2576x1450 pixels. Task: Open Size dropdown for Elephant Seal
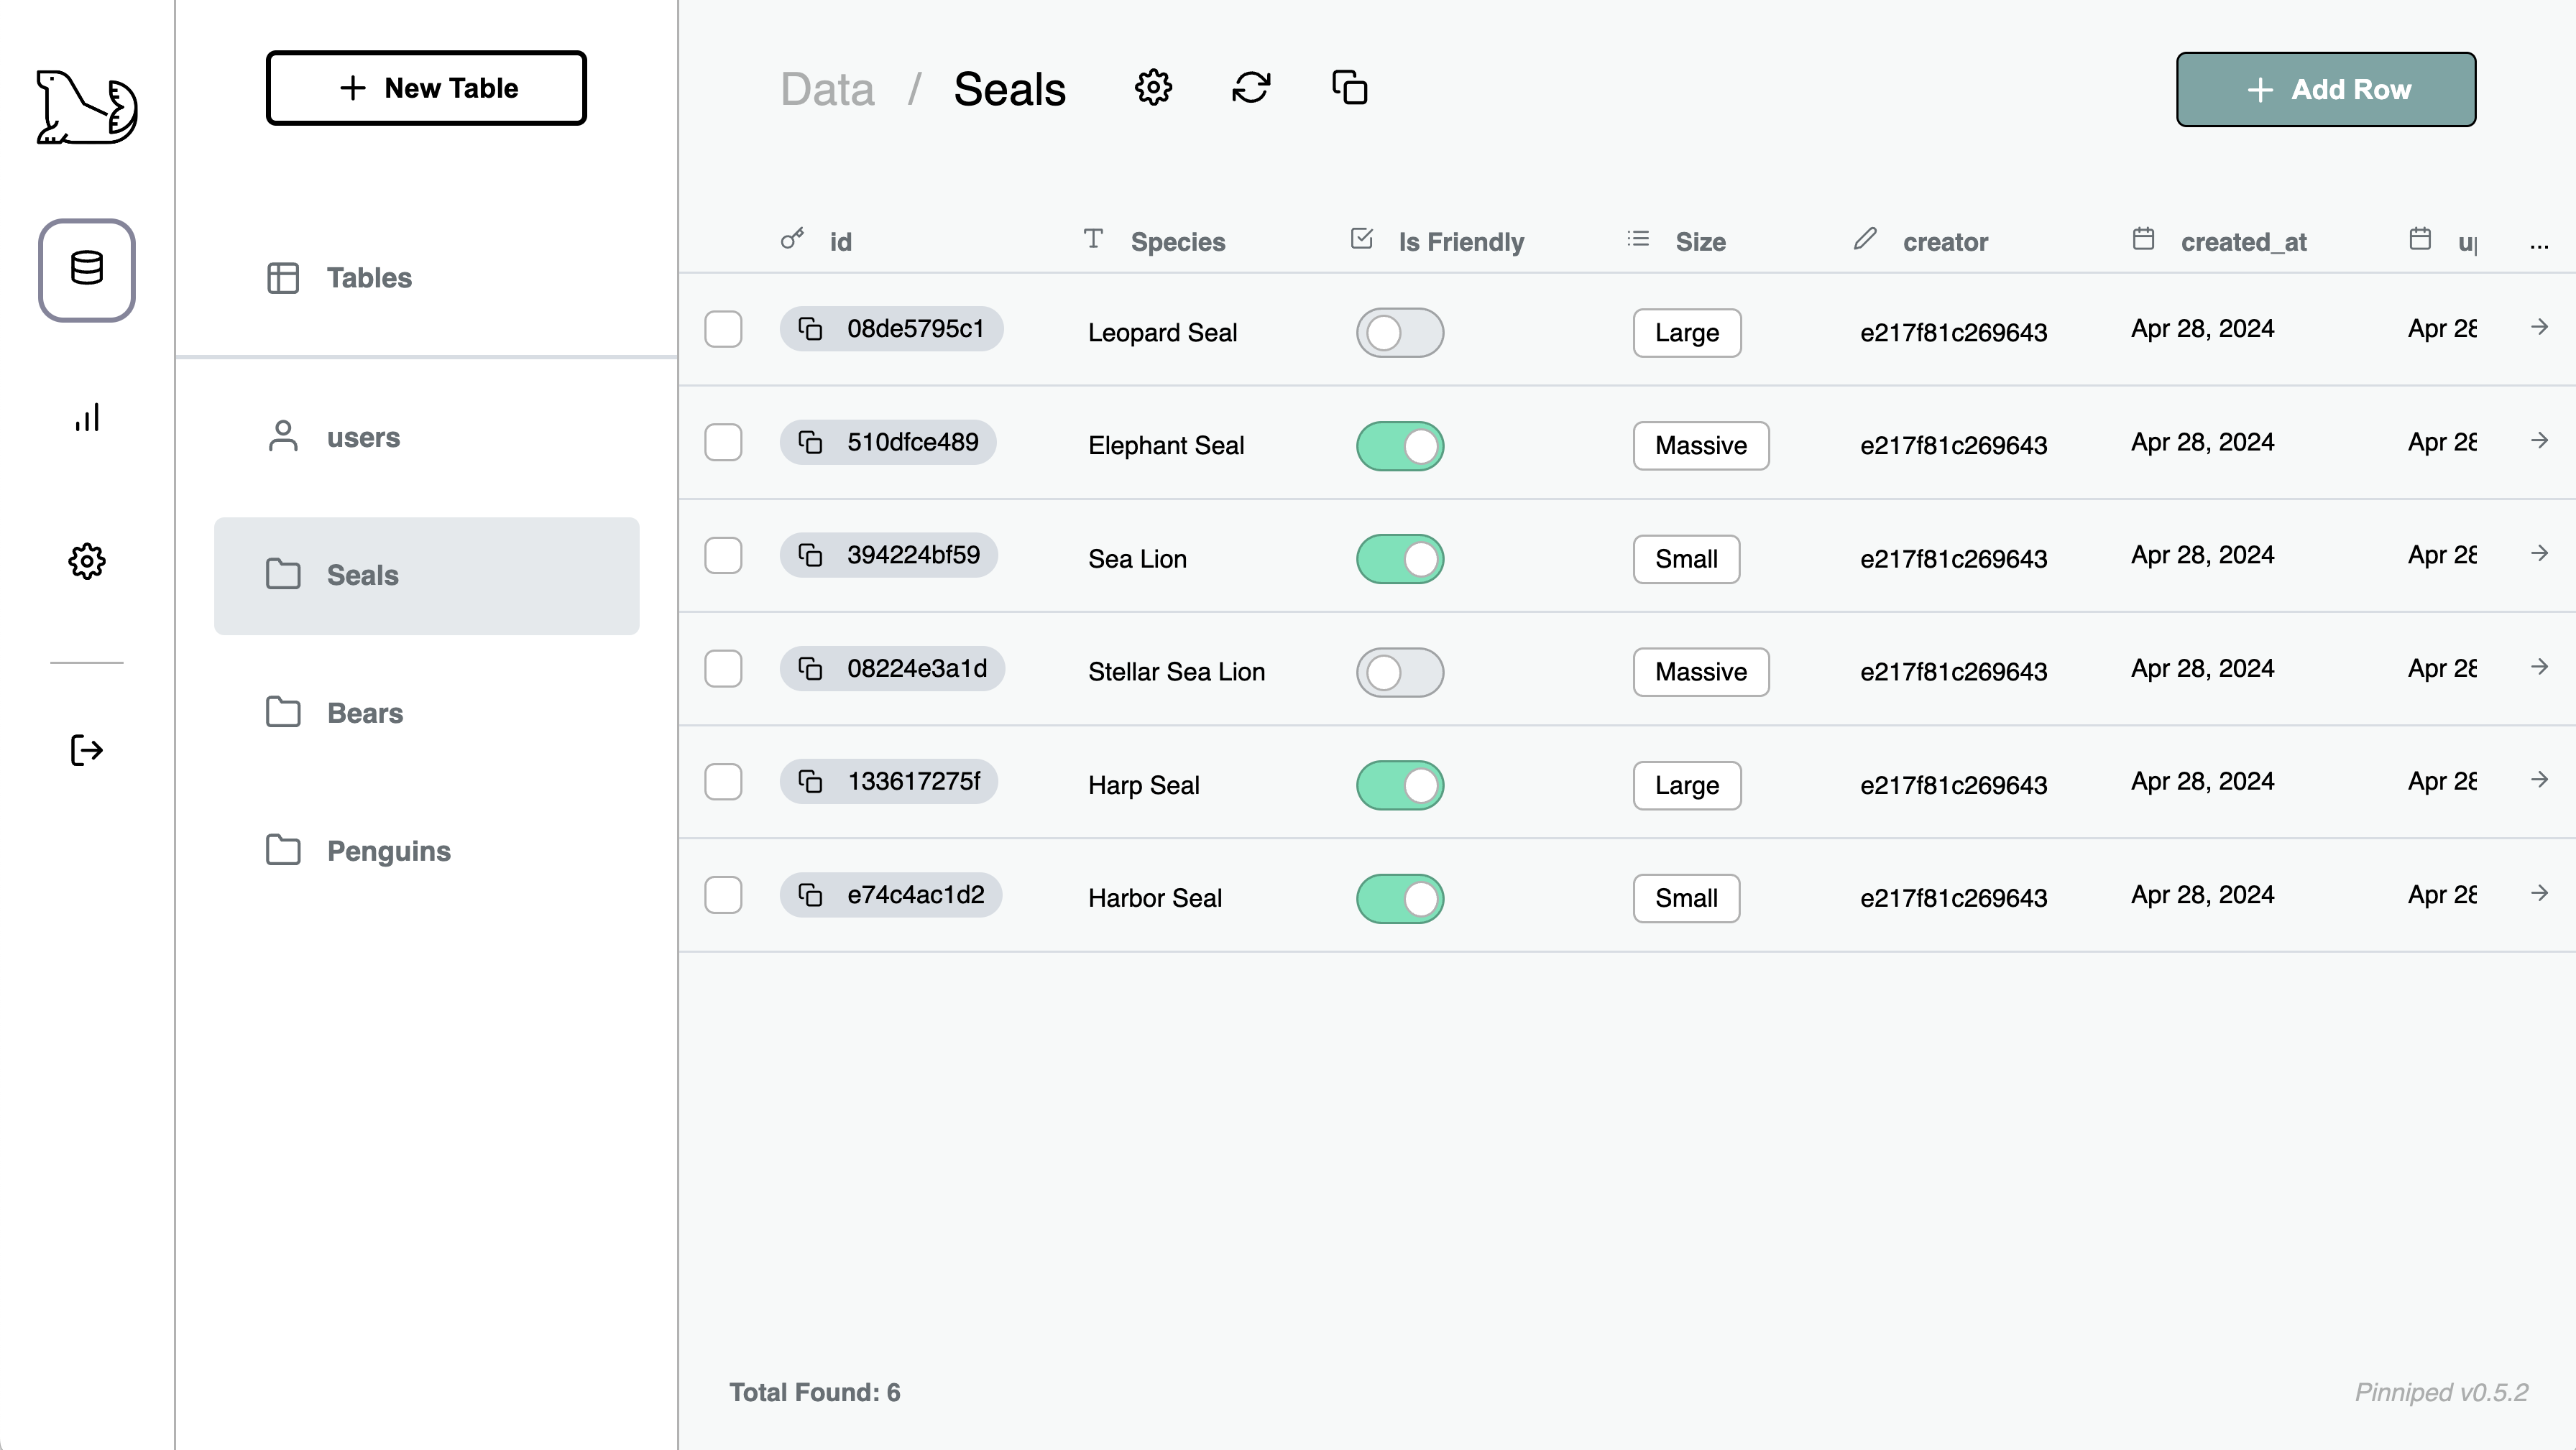pos(1700,446)
